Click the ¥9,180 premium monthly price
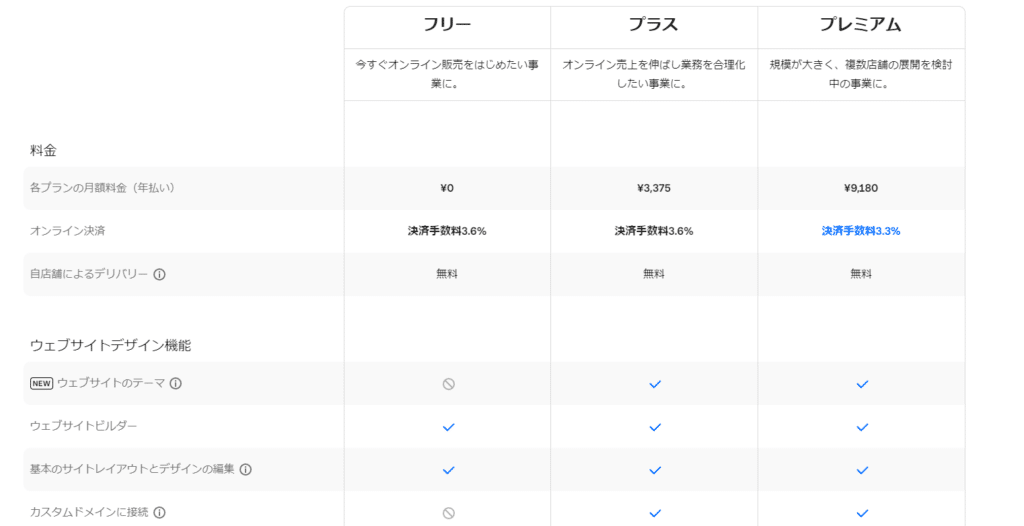 pos(861,188)
